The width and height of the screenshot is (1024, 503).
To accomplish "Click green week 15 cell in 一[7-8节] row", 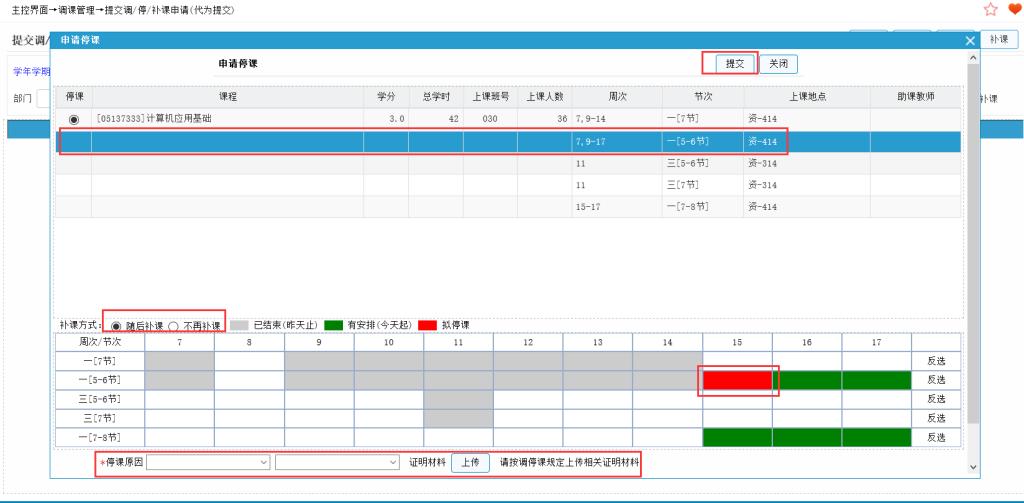I will point(737,437).
